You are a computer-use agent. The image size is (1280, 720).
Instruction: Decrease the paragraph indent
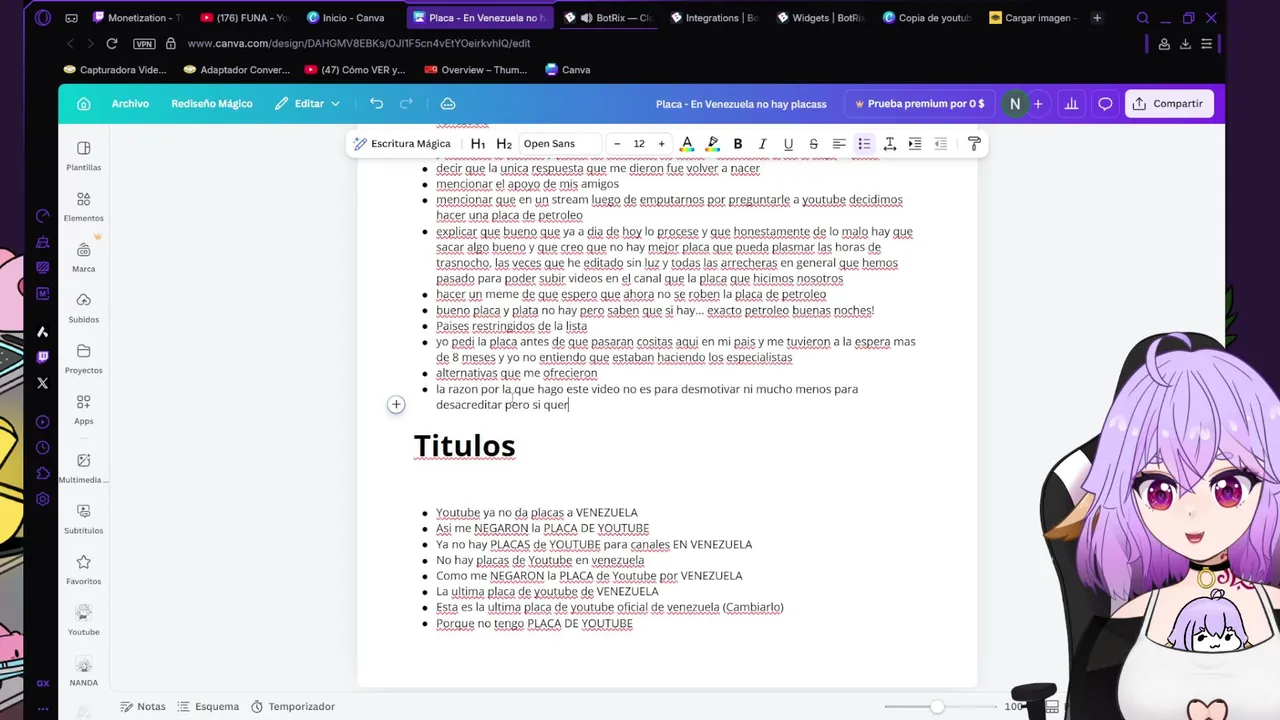point(940,144)
